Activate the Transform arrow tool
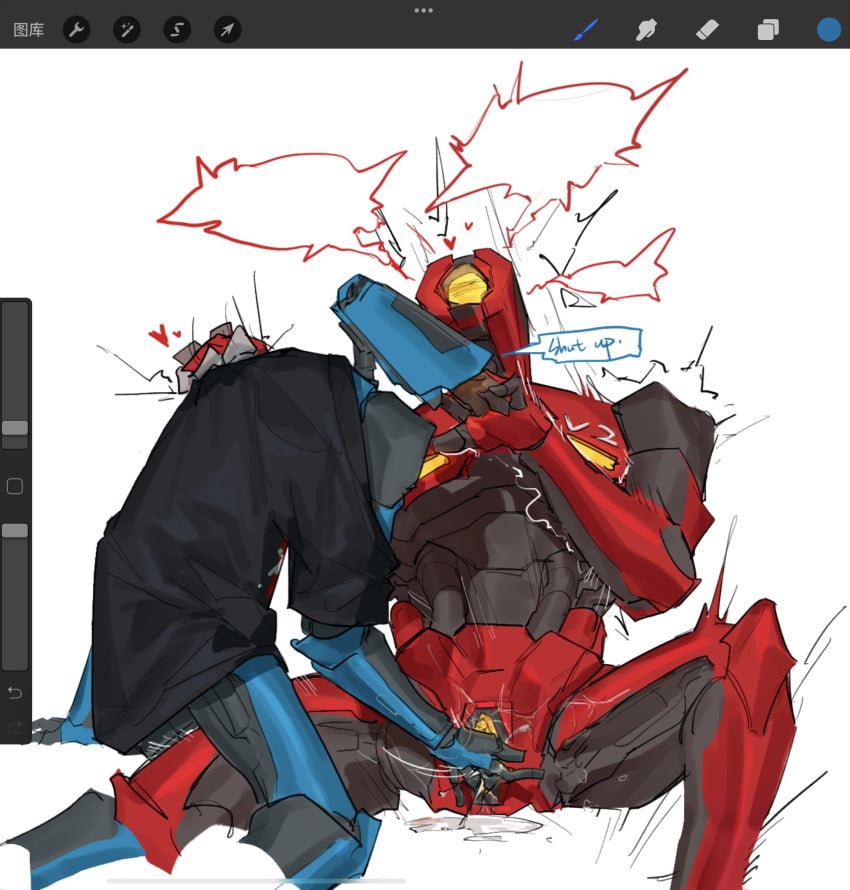 [227, 30]
